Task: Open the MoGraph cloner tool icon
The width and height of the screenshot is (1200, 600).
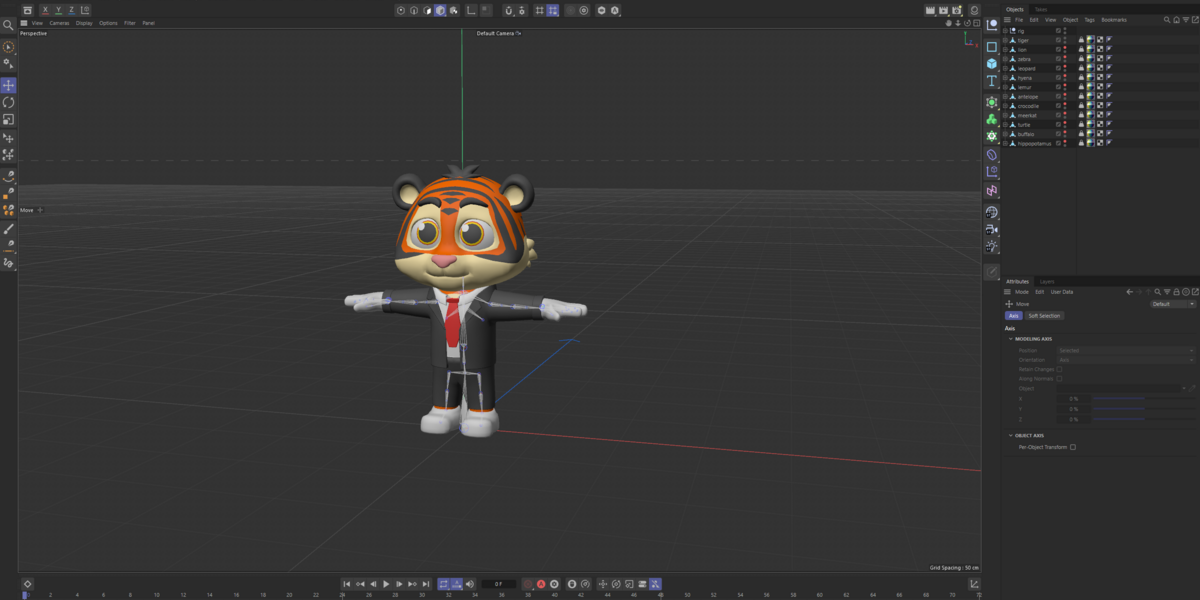Action: 992,119
